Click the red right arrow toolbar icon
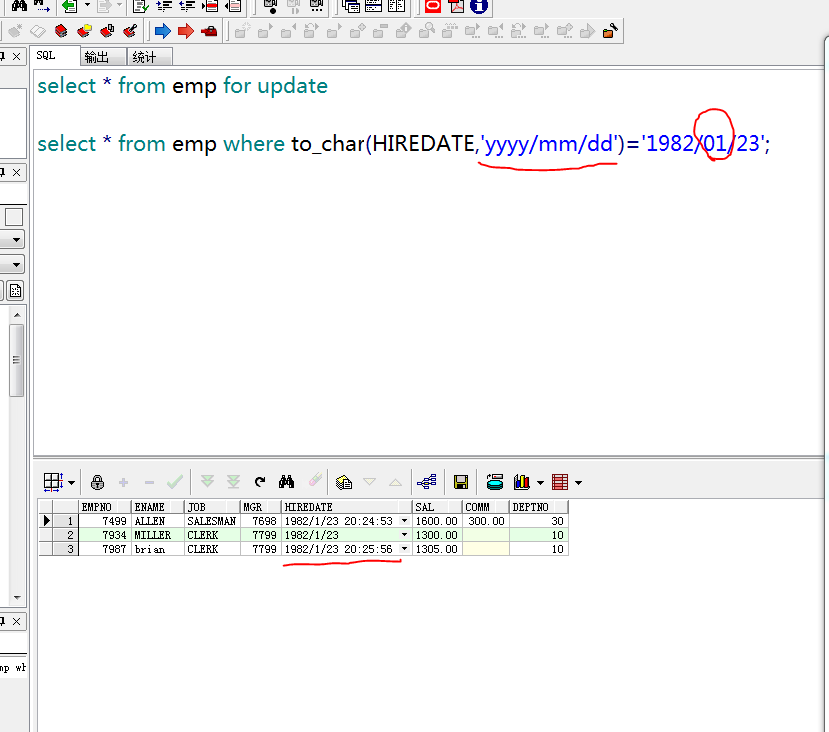The width and height of the screenshot is (829, 732). point(186,31)
